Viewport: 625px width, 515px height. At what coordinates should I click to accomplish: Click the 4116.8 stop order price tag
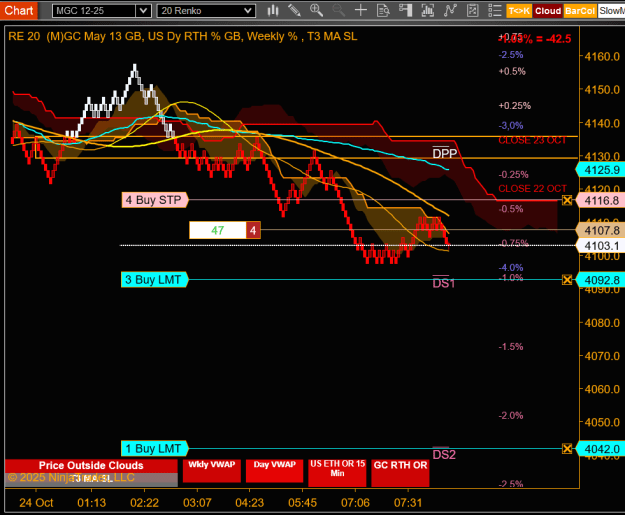600,200
